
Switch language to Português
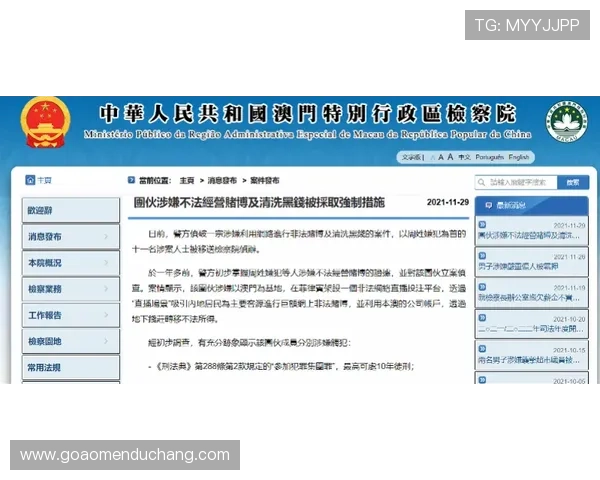click(x=489, y=157)
